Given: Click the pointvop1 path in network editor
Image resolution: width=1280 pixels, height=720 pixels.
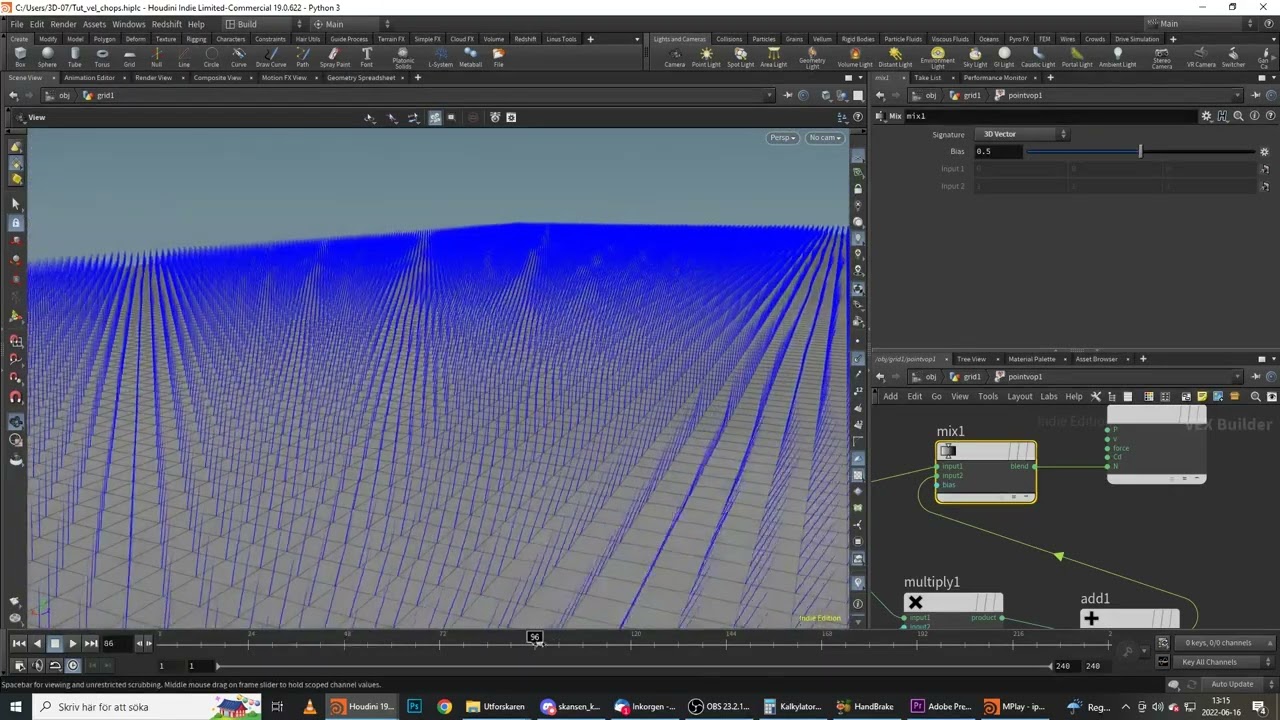Looking at the screenshot, I should coord(1019,377).
